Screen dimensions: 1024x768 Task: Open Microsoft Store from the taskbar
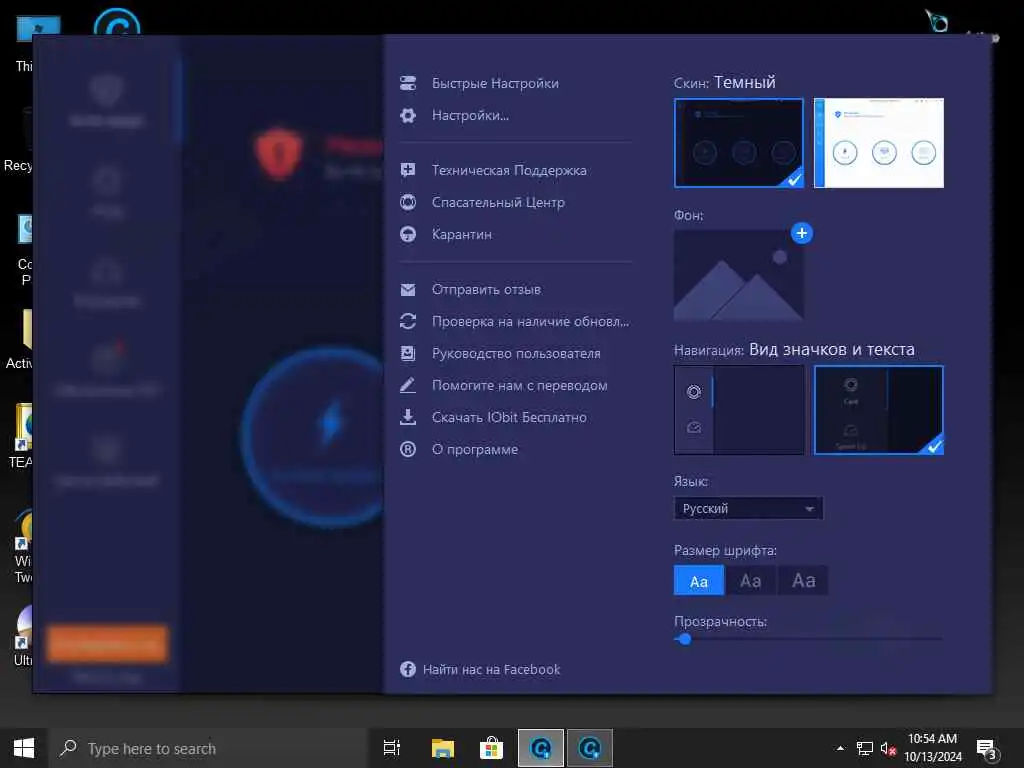(491, 748)
